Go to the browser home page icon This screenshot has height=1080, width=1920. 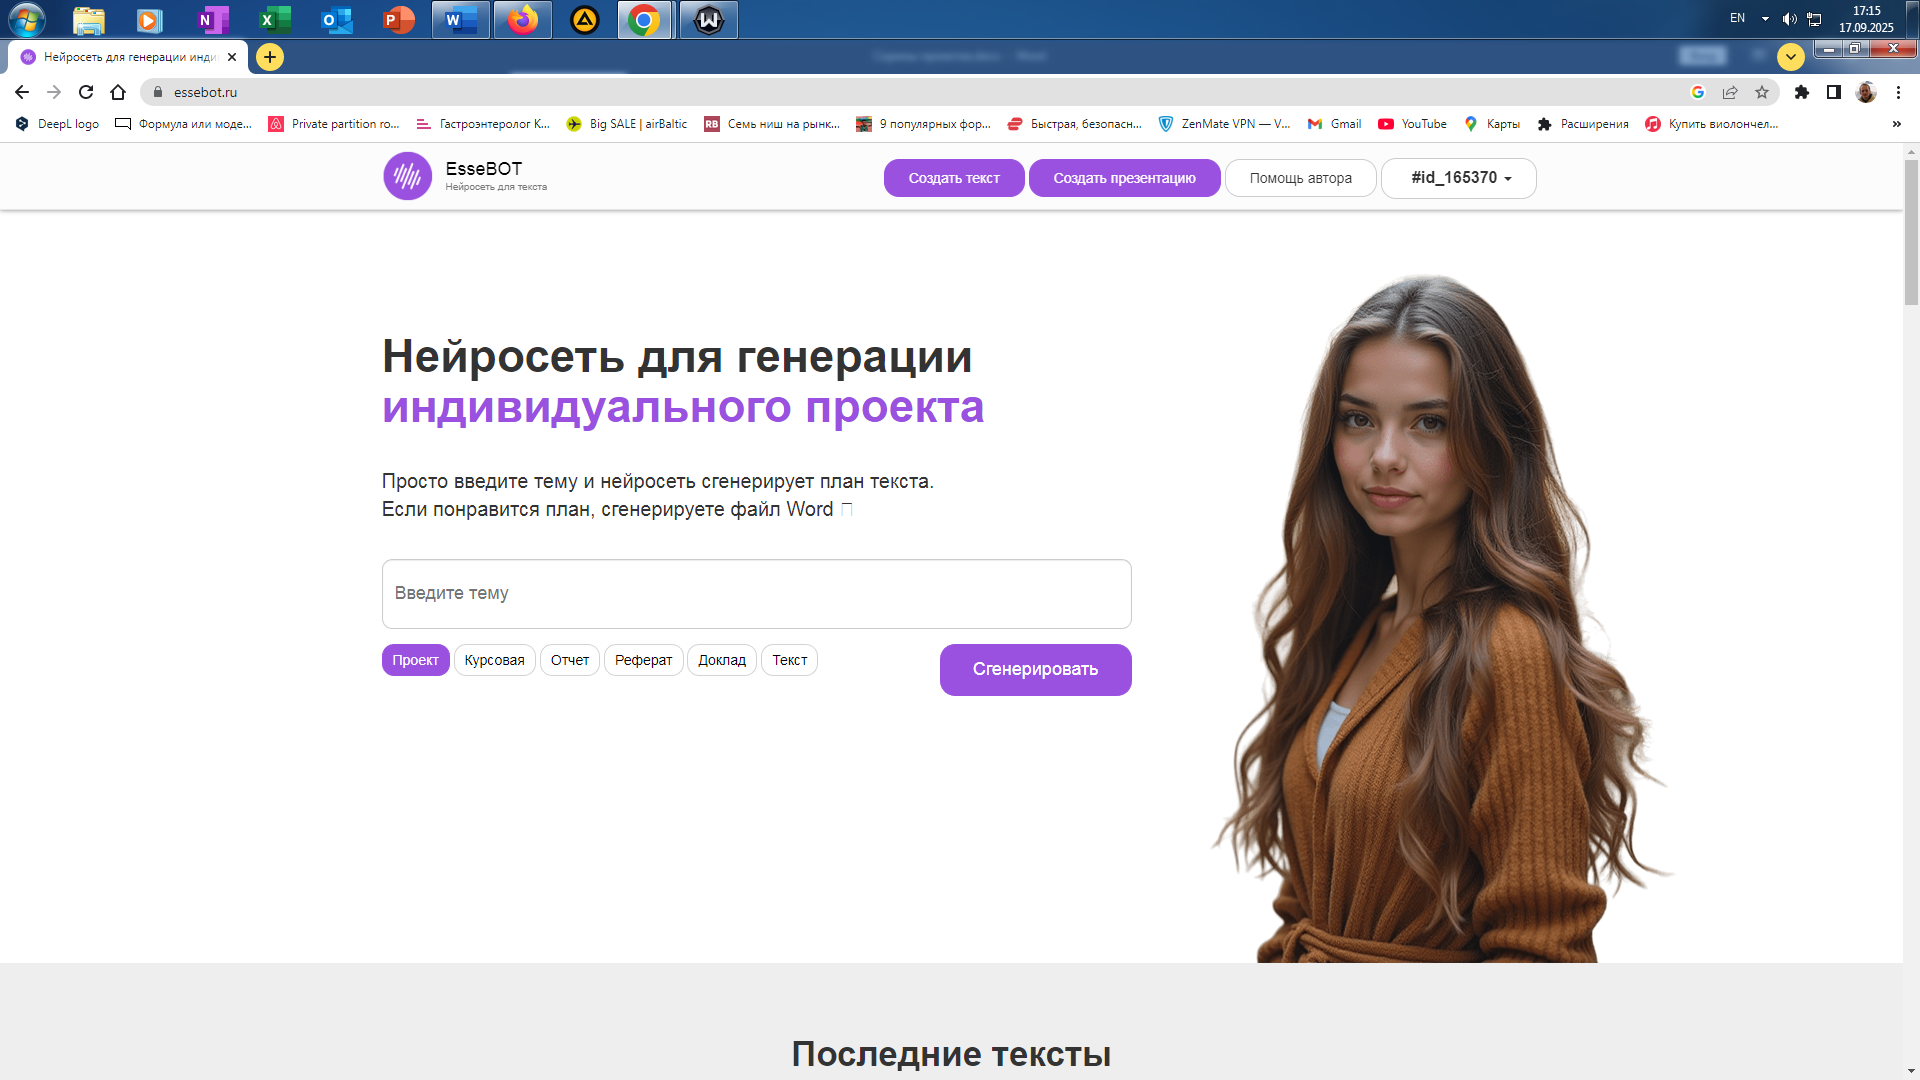pos(118,92)
